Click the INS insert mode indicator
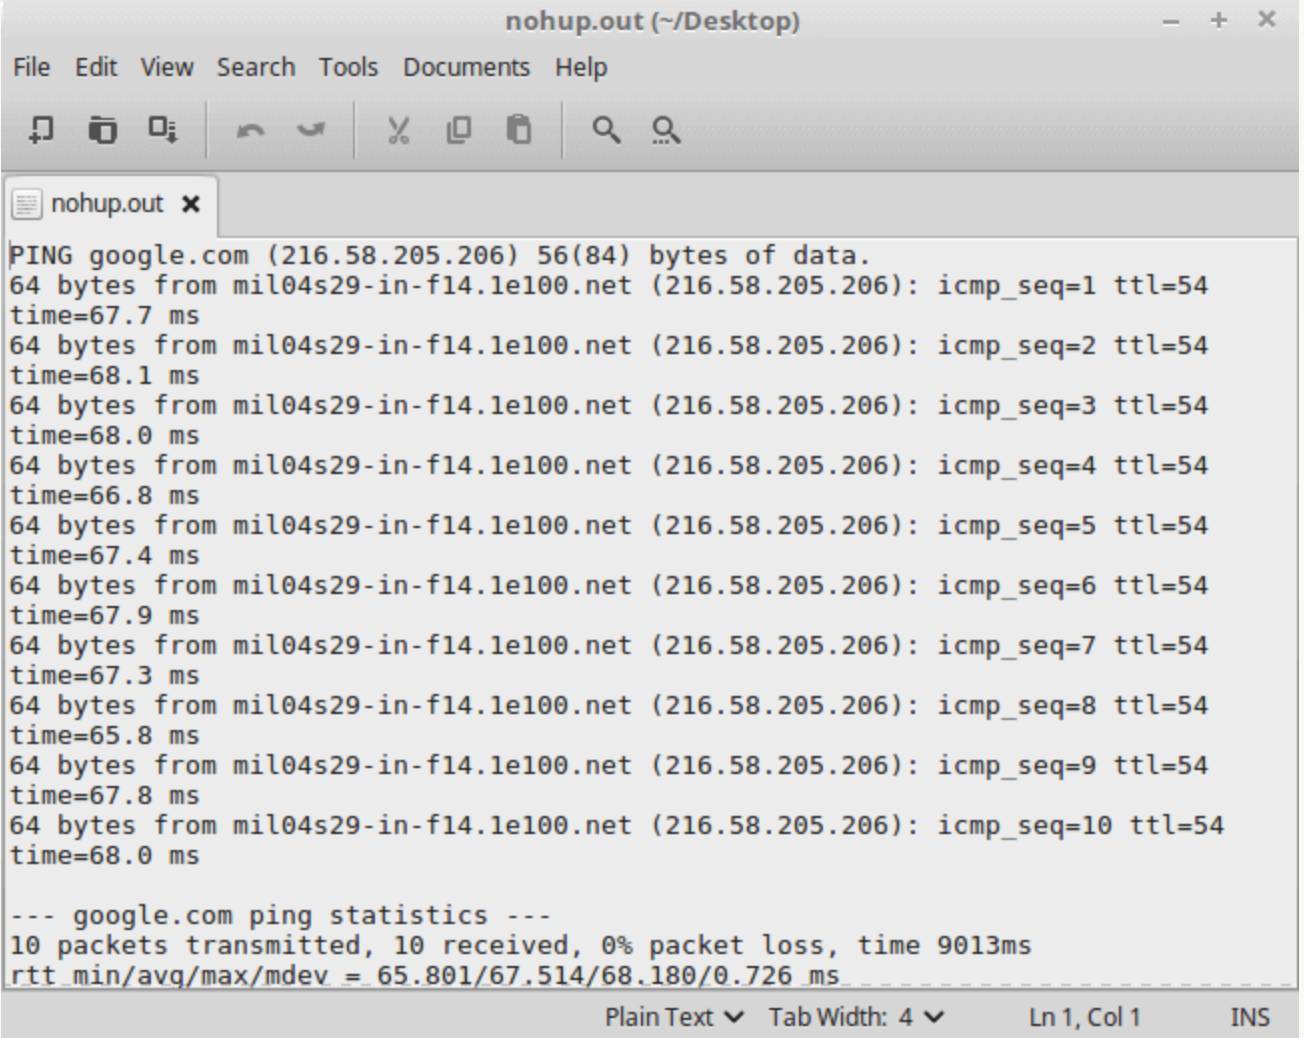Screen dimensions: 1304x1038 1250,1017
